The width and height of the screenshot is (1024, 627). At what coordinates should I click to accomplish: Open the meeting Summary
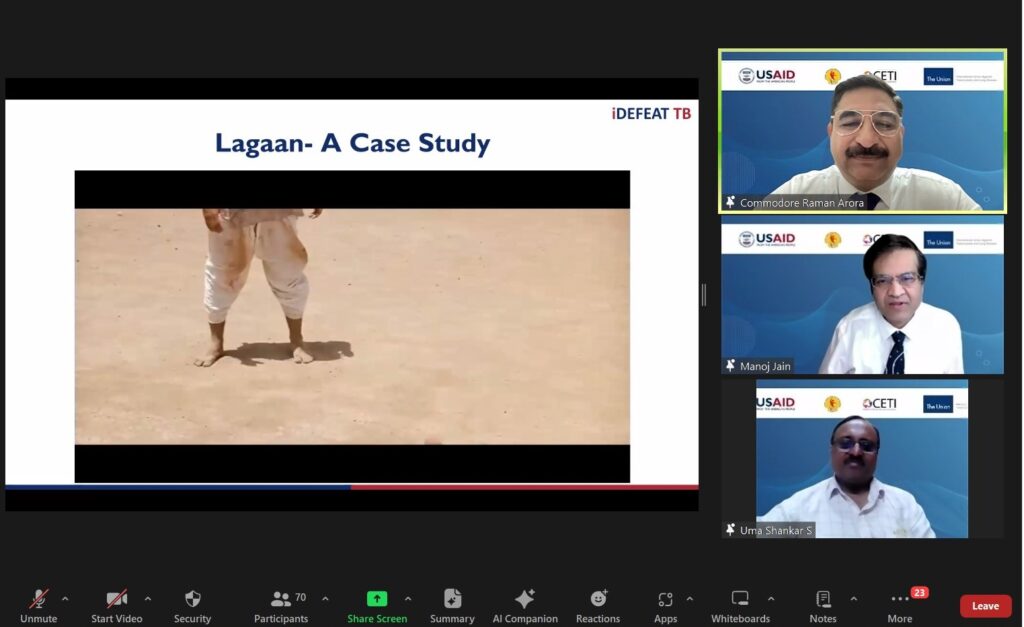452,604
